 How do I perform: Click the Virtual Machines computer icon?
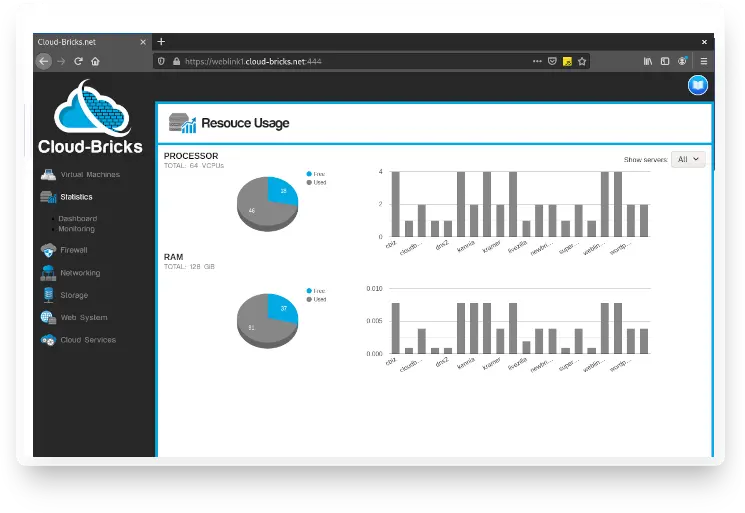click(x=48, y=174)
